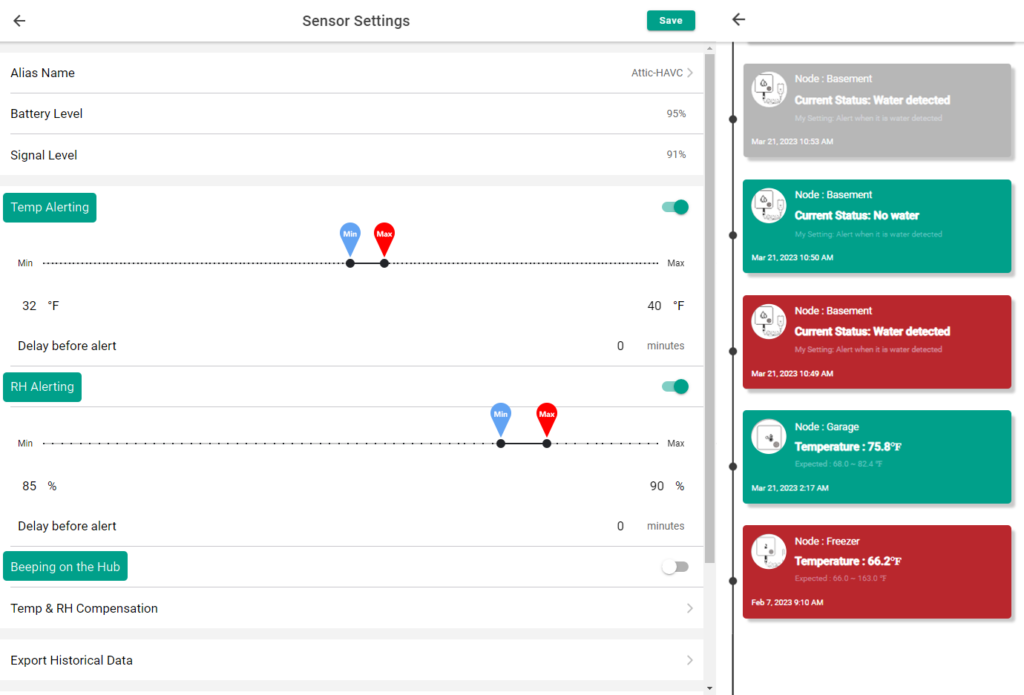The height and width of the screenshot is (695, 1024).
Task: Click the sensor icon on red Basement card
Action: click(x=769, y=321)
